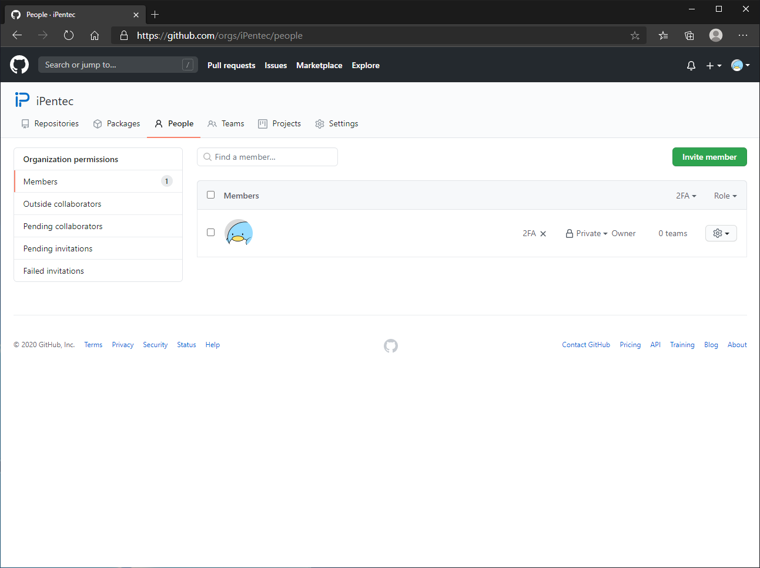Open footer Security link
The height and width of the screenshot is (568, 760).
pyautogui.click(x=155, y=345)
